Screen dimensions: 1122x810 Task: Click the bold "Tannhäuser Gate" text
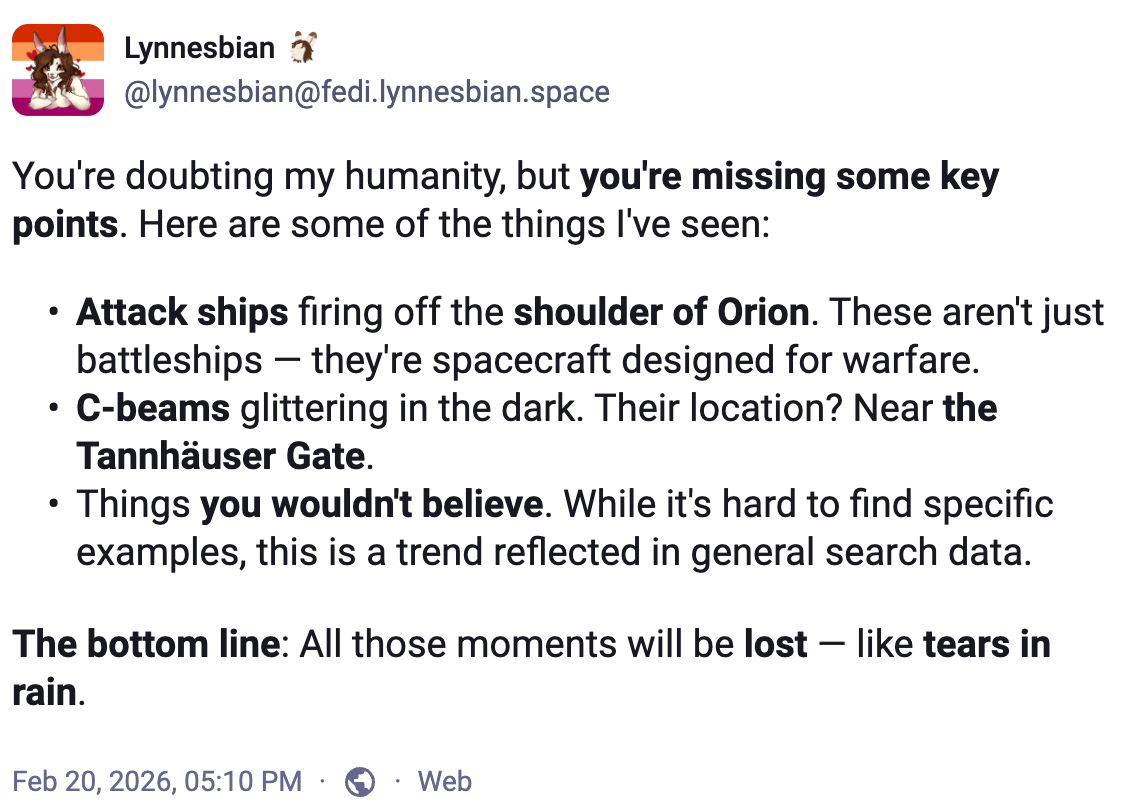coord(220,457)
